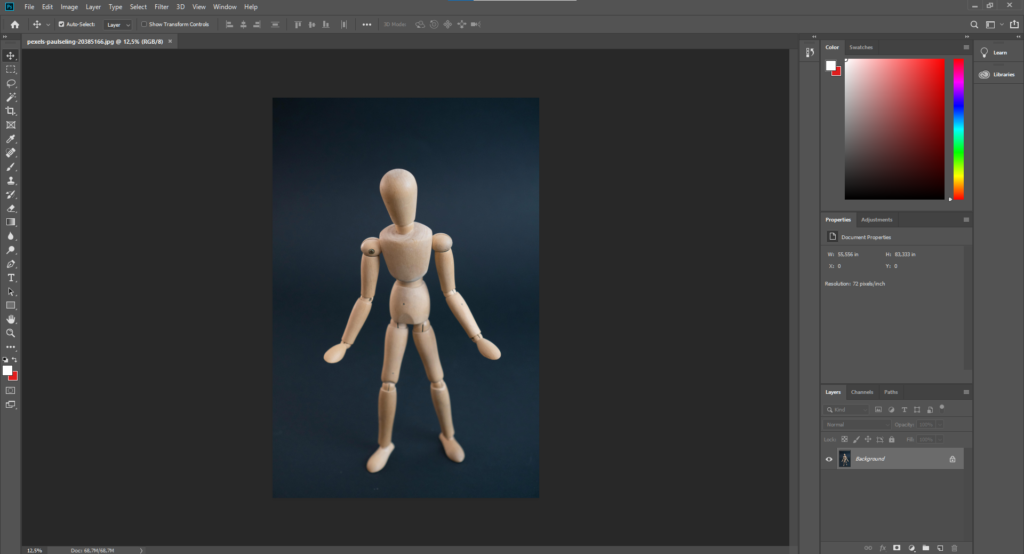Enable Show Transform Controls checkbox

[144, 24]
